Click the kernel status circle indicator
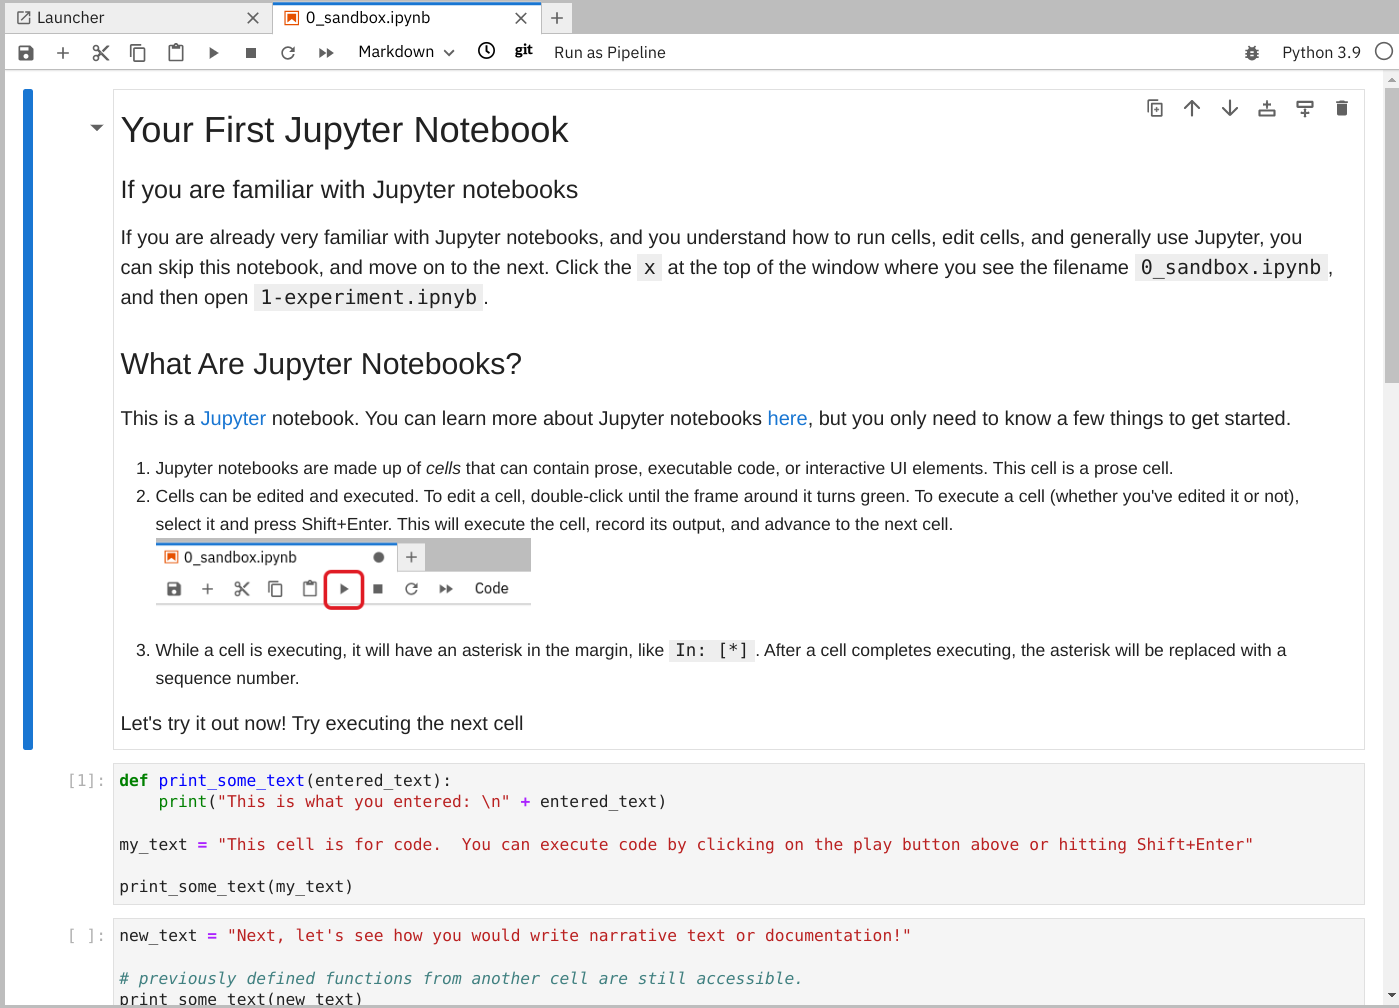Screen dimensions: 1399x1008 1384,51
